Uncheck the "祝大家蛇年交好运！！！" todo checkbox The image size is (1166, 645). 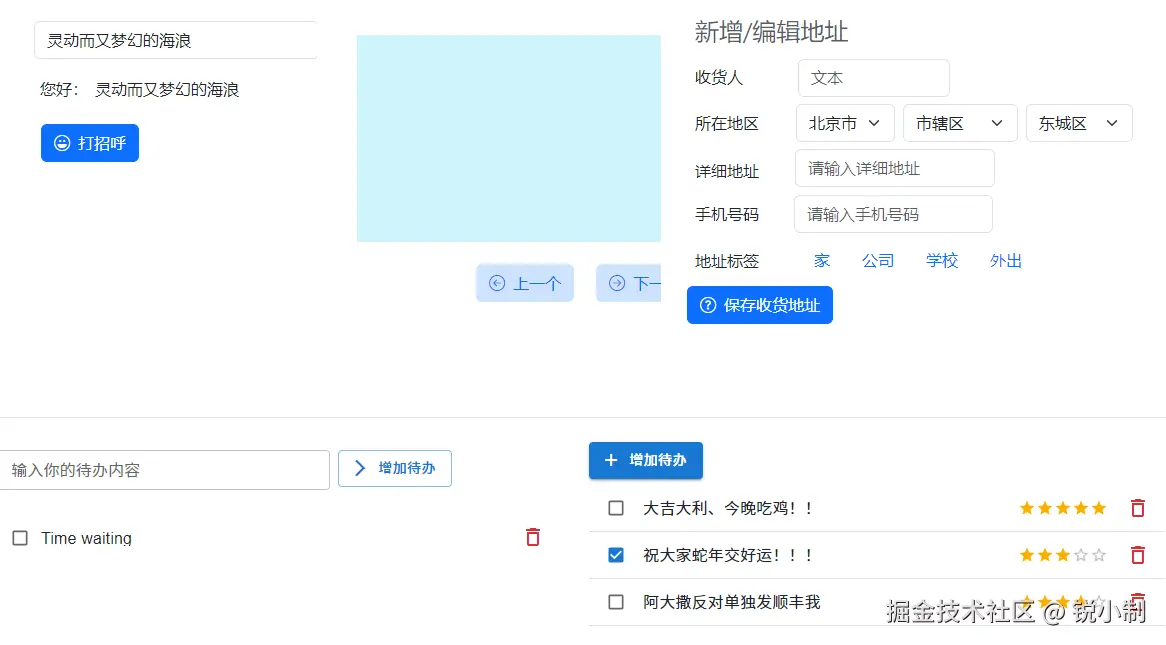615,554
